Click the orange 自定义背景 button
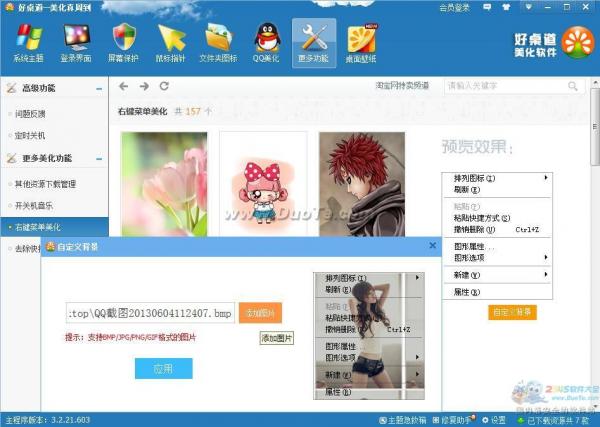600x427 pixels. pyautogui.click(x=512, y=312)
